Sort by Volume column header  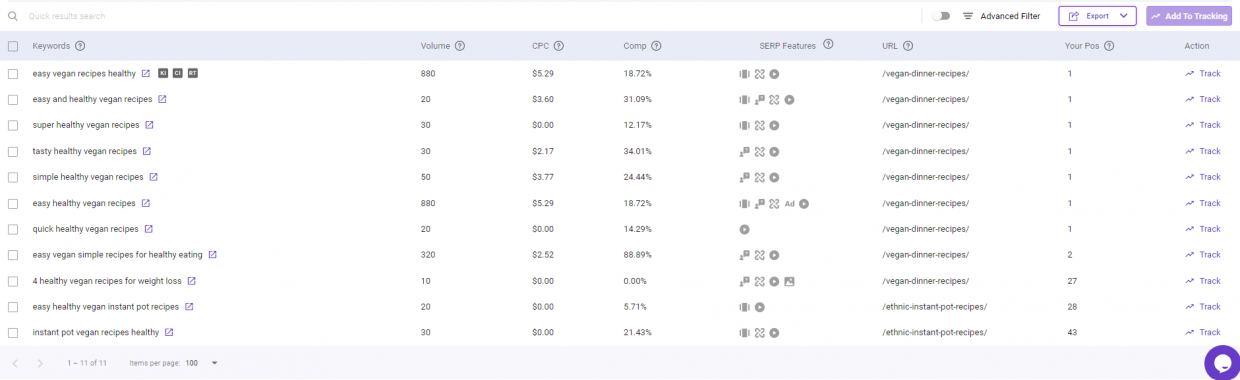click(435, 46)
